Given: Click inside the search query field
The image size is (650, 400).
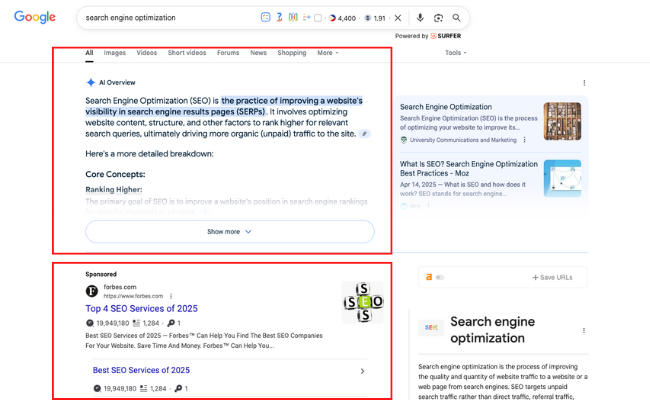Looking at the screenshot, I should [x=166, y=17].
